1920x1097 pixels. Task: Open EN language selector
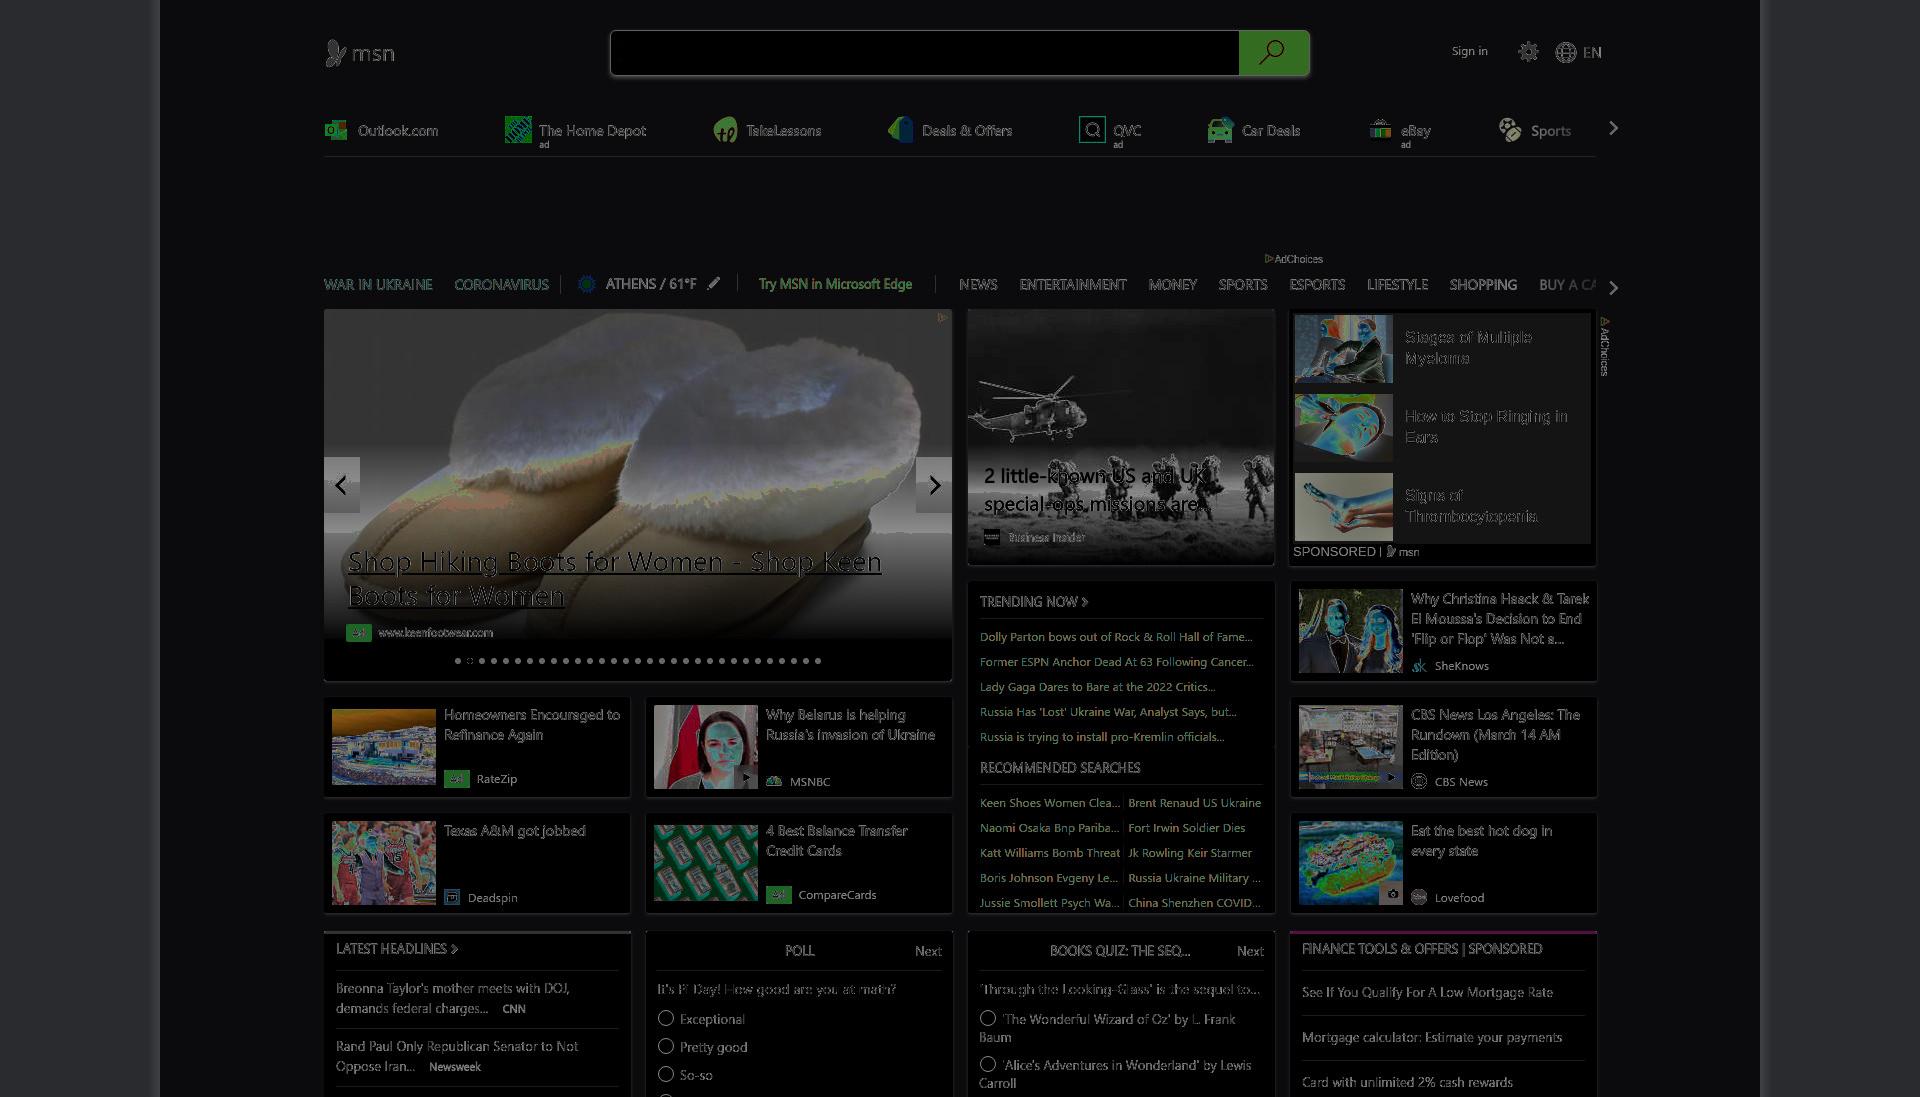tap(1592, 52)
